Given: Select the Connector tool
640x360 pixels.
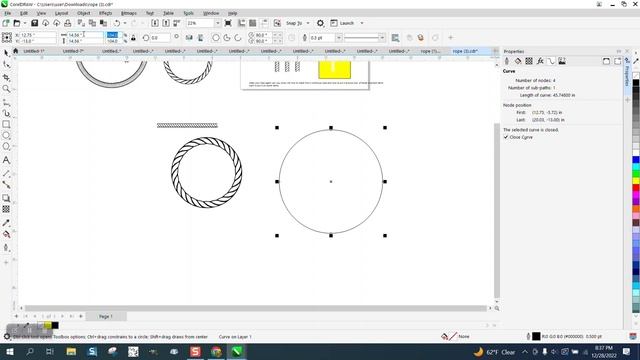Looking at the screenshot, I should point(6,184).
